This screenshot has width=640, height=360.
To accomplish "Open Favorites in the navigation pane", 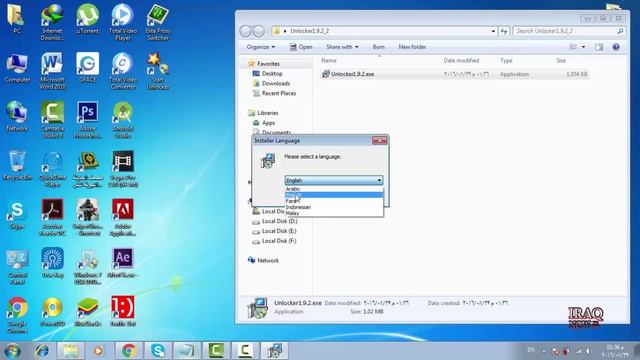I will (x=268, y=64).
